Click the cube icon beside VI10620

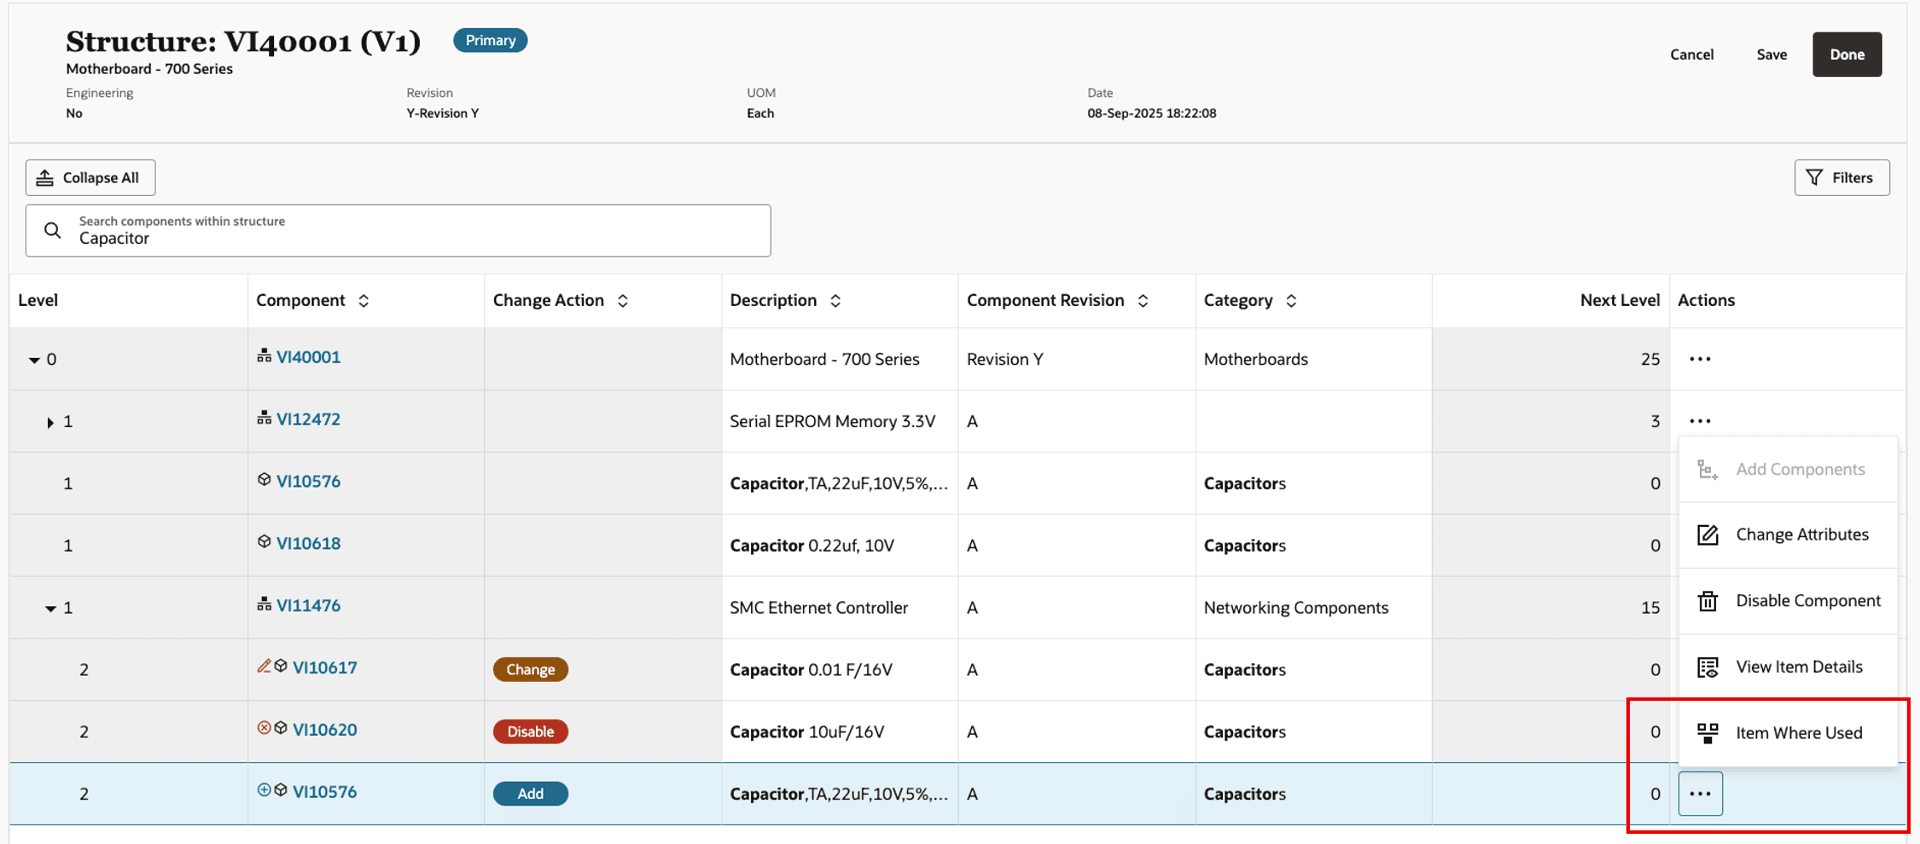point(281,728)
